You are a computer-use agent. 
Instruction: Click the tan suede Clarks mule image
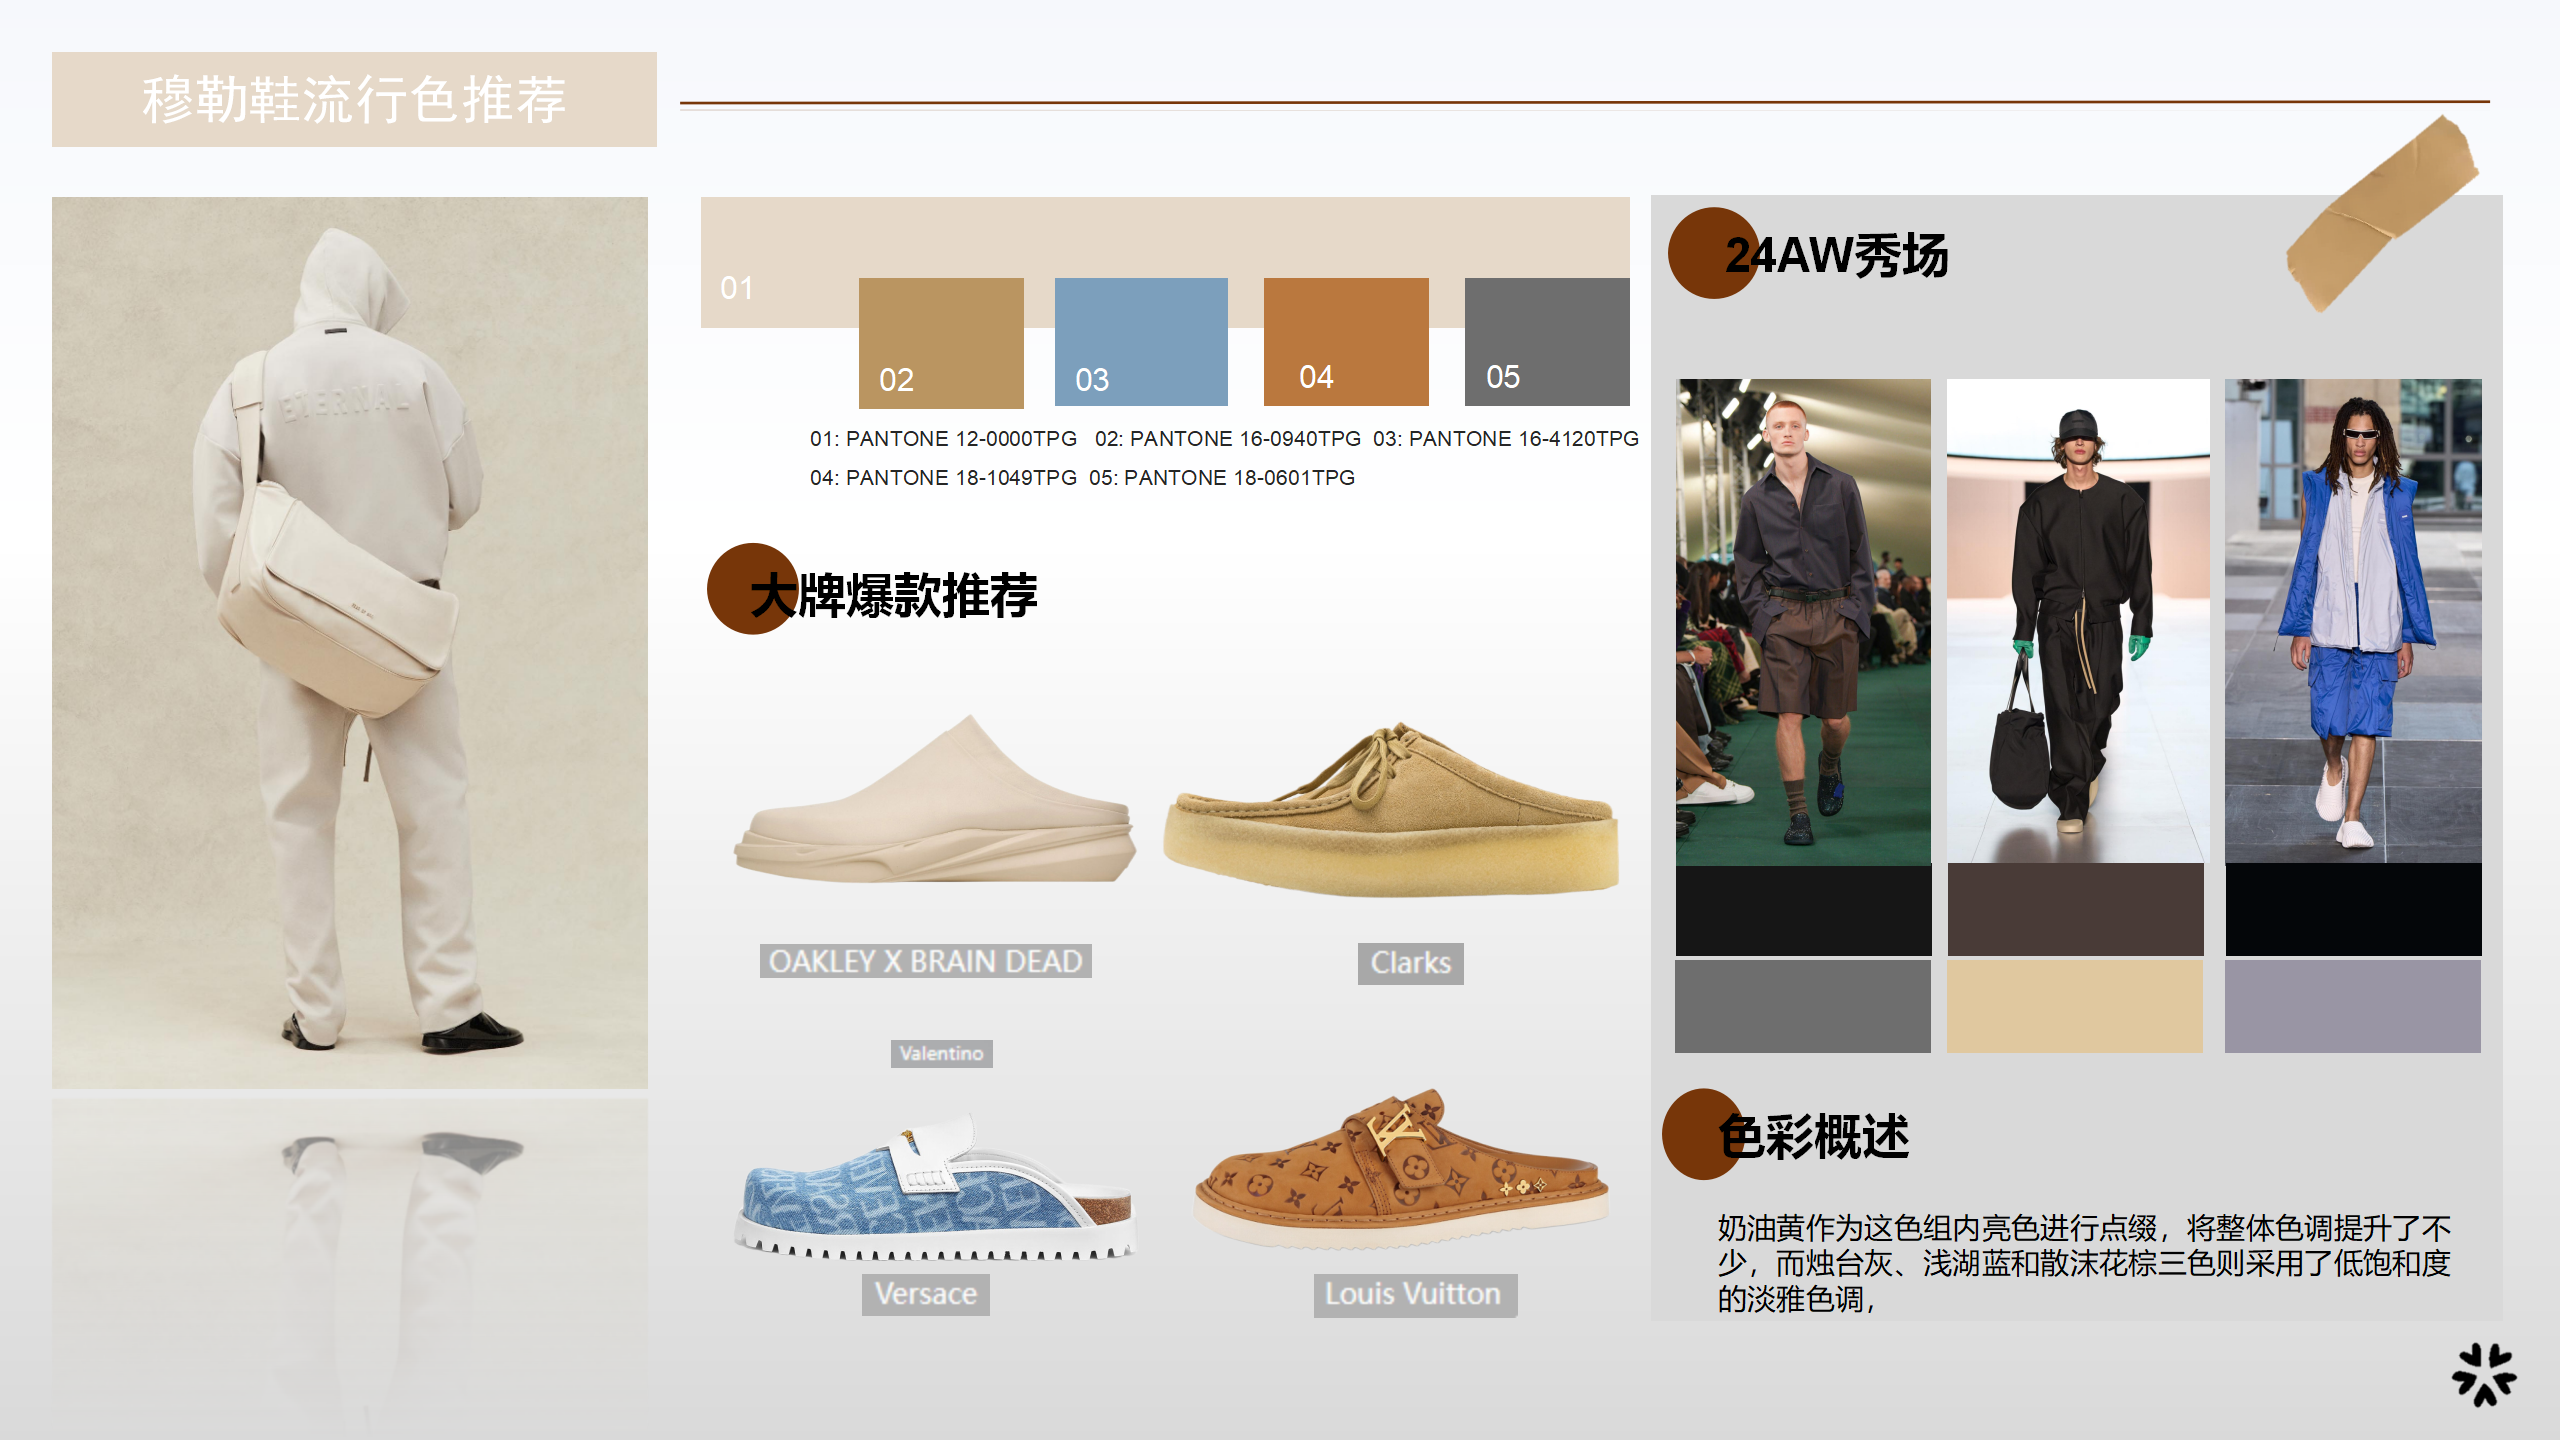1391,808
